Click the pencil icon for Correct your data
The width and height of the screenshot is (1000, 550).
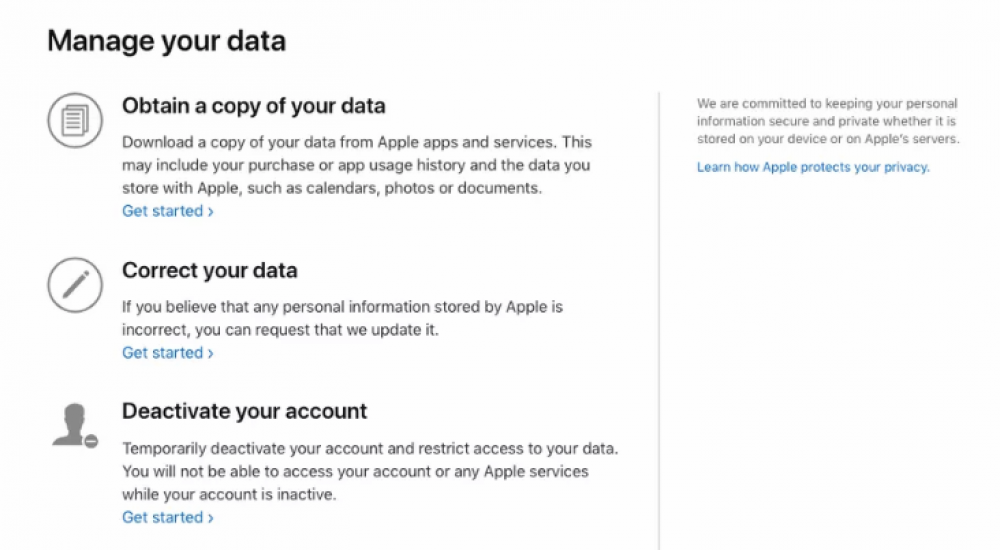[75, 285]
